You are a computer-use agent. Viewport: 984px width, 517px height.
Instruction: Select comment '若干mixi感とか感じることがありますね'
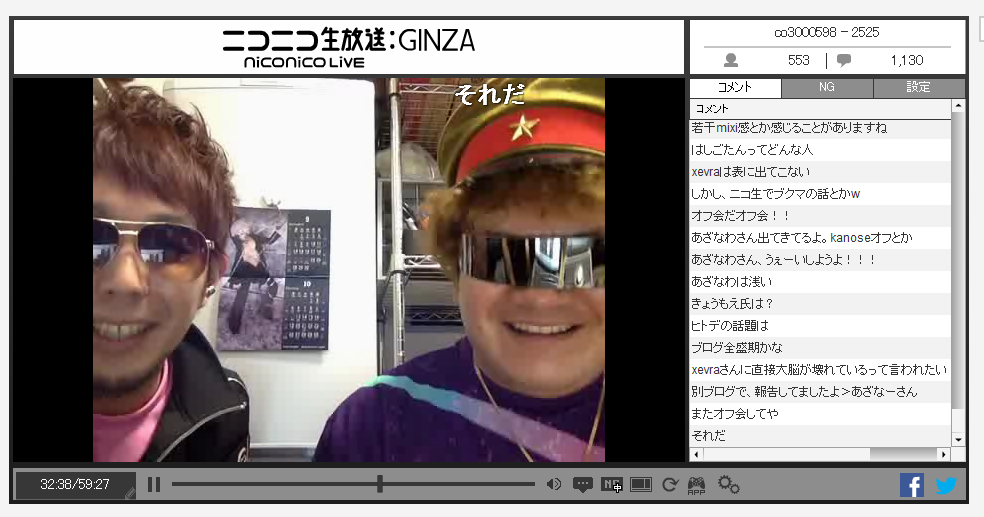click(820, 128)
